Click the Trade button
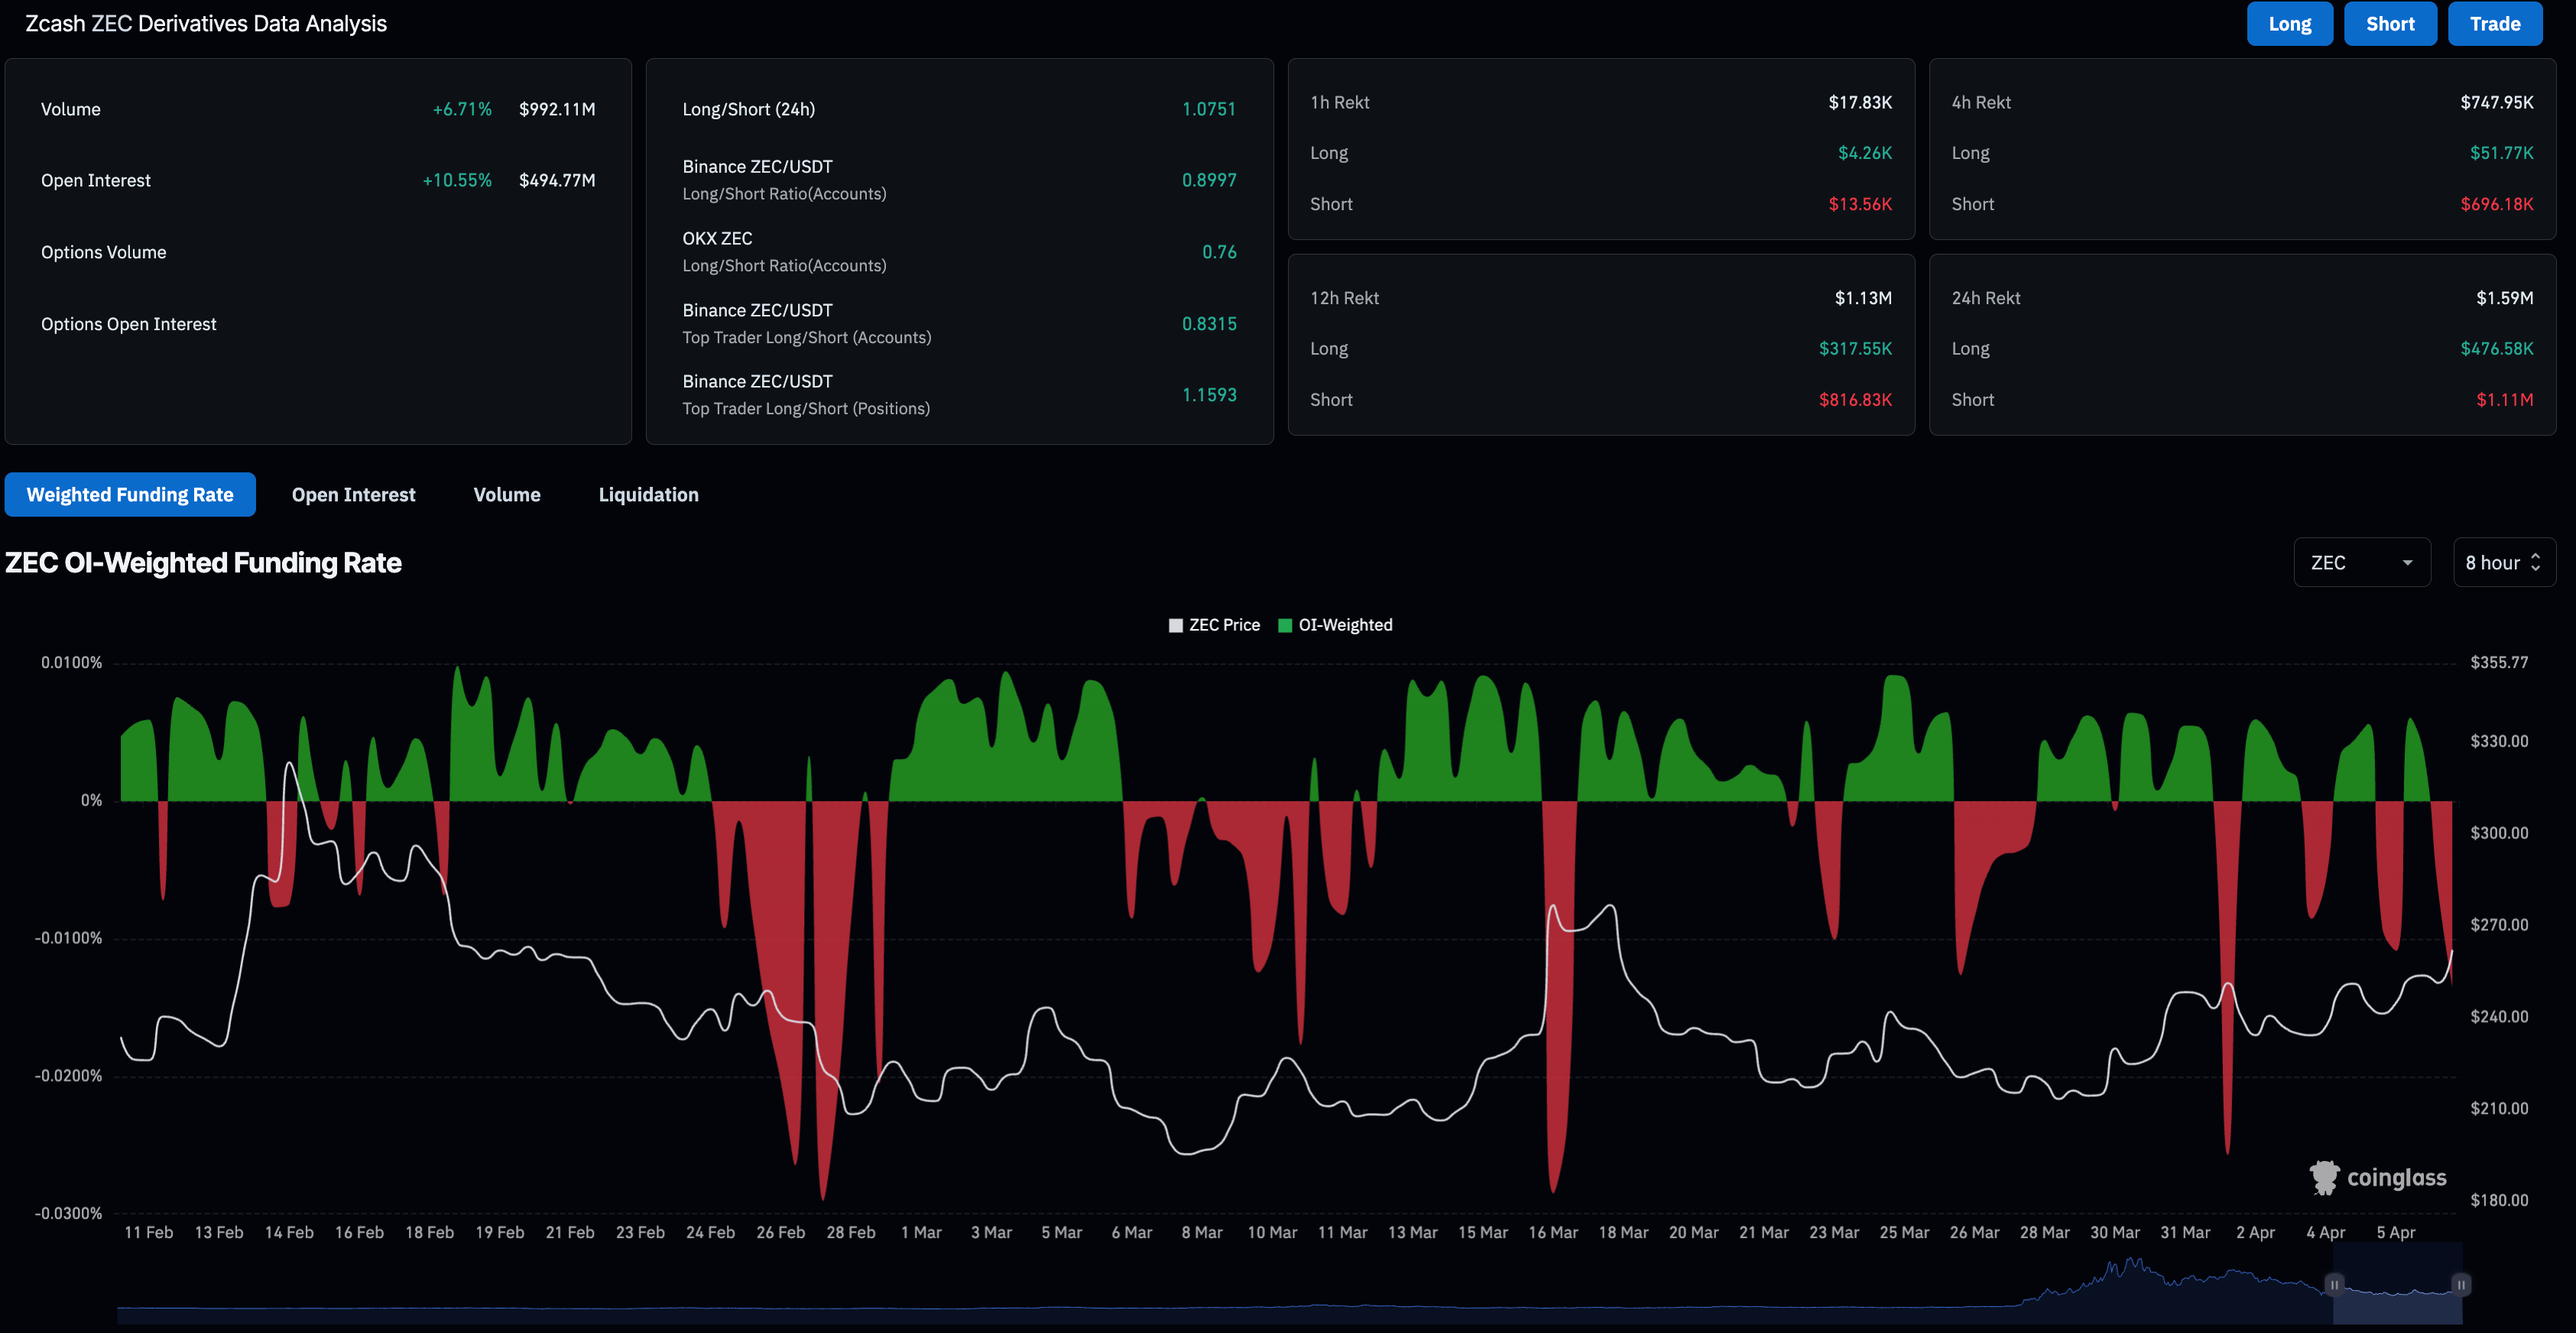 coord(2494,24)
